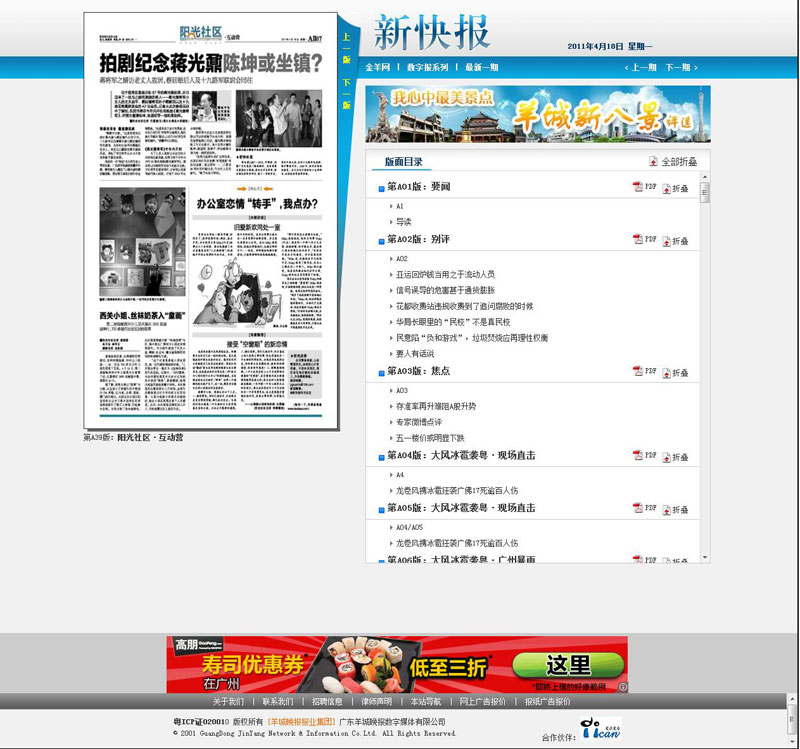800x749 pixels.
Task: Open the A04/A05 item in the list
Action: click(x=409, y=527)
